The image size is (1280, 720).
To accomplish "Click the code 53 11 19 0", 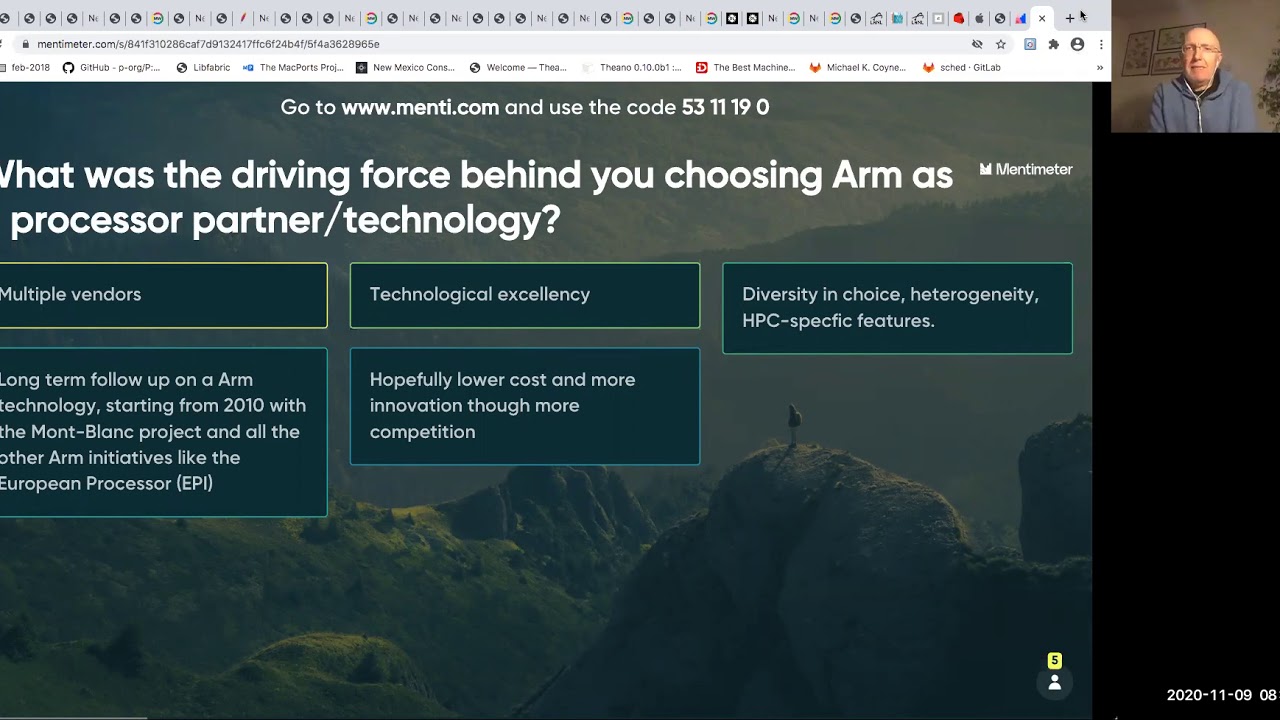I will pyautogui.click(x=725, y=107).
